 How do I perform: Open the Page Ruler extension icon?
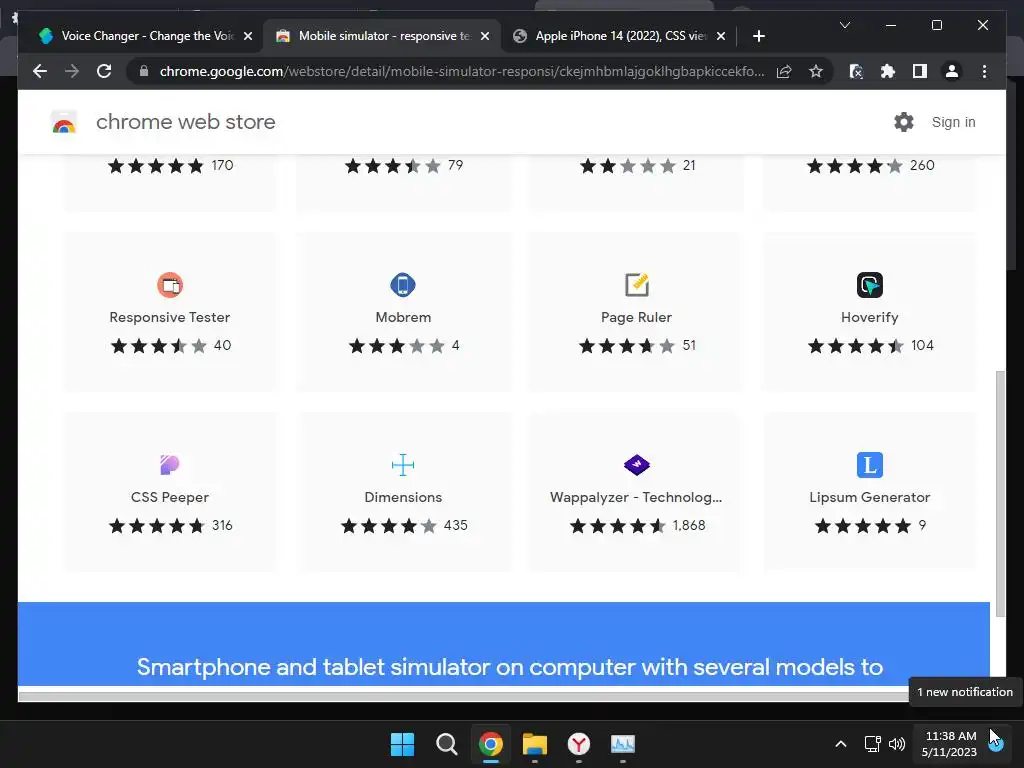(636, 285)
